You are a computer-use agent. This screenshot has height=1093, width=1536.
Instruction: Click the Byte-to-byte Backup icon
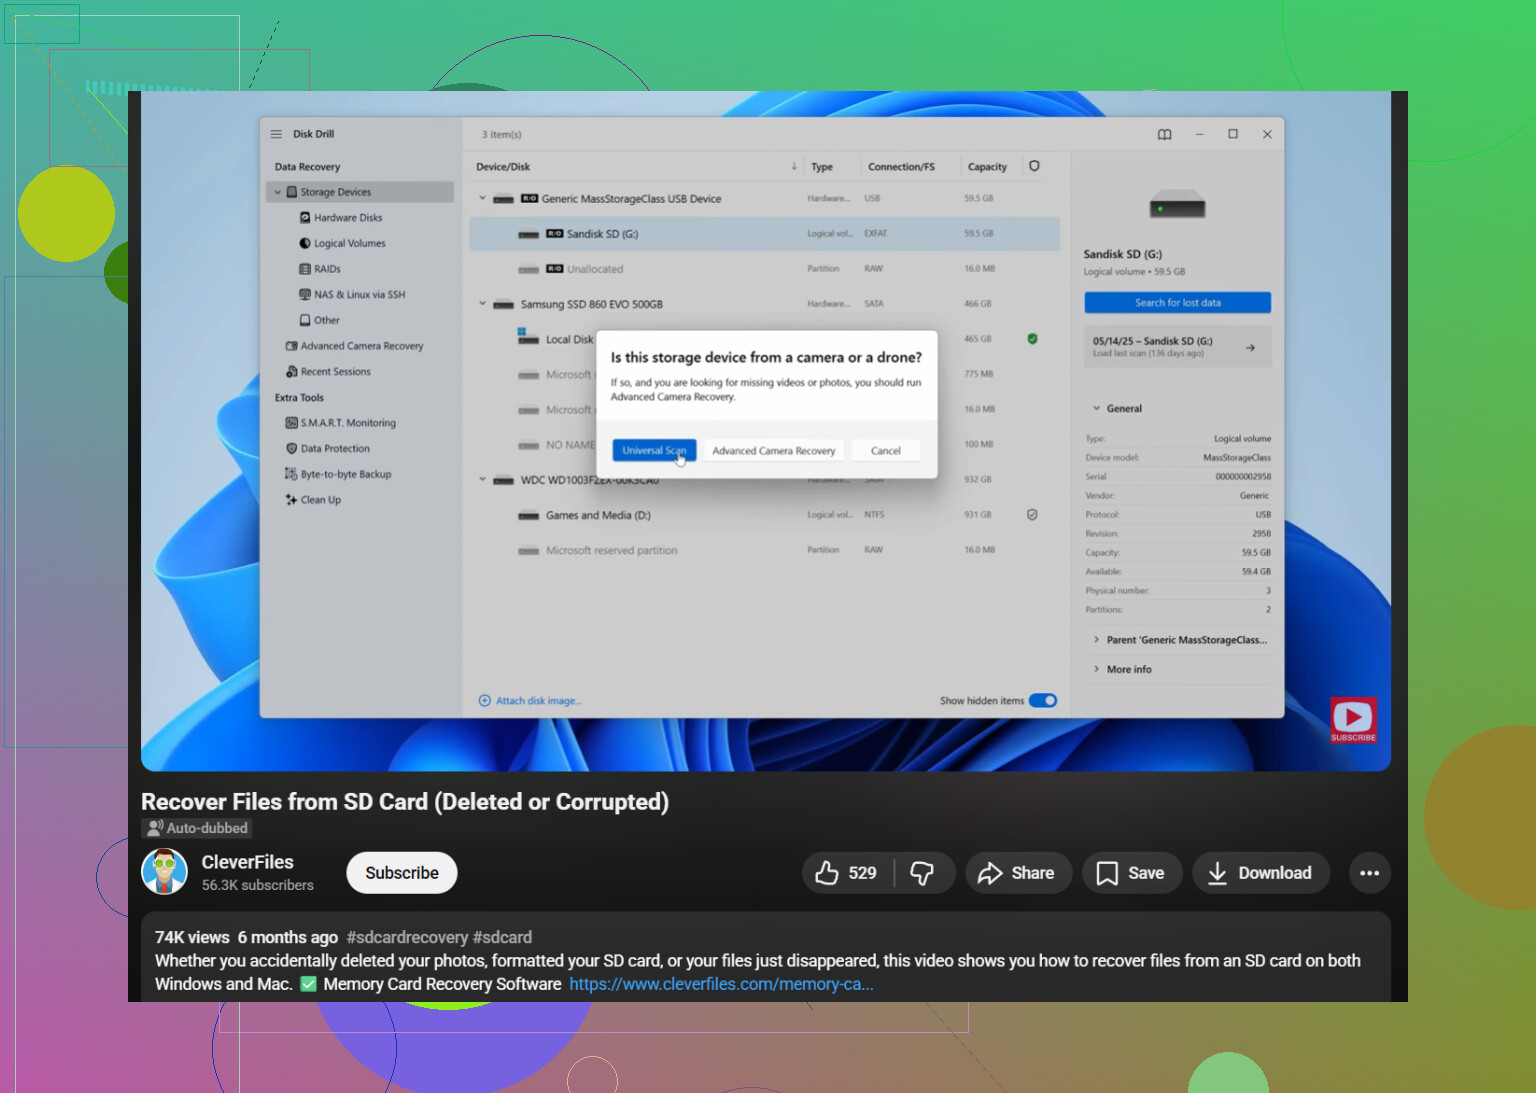291,474
